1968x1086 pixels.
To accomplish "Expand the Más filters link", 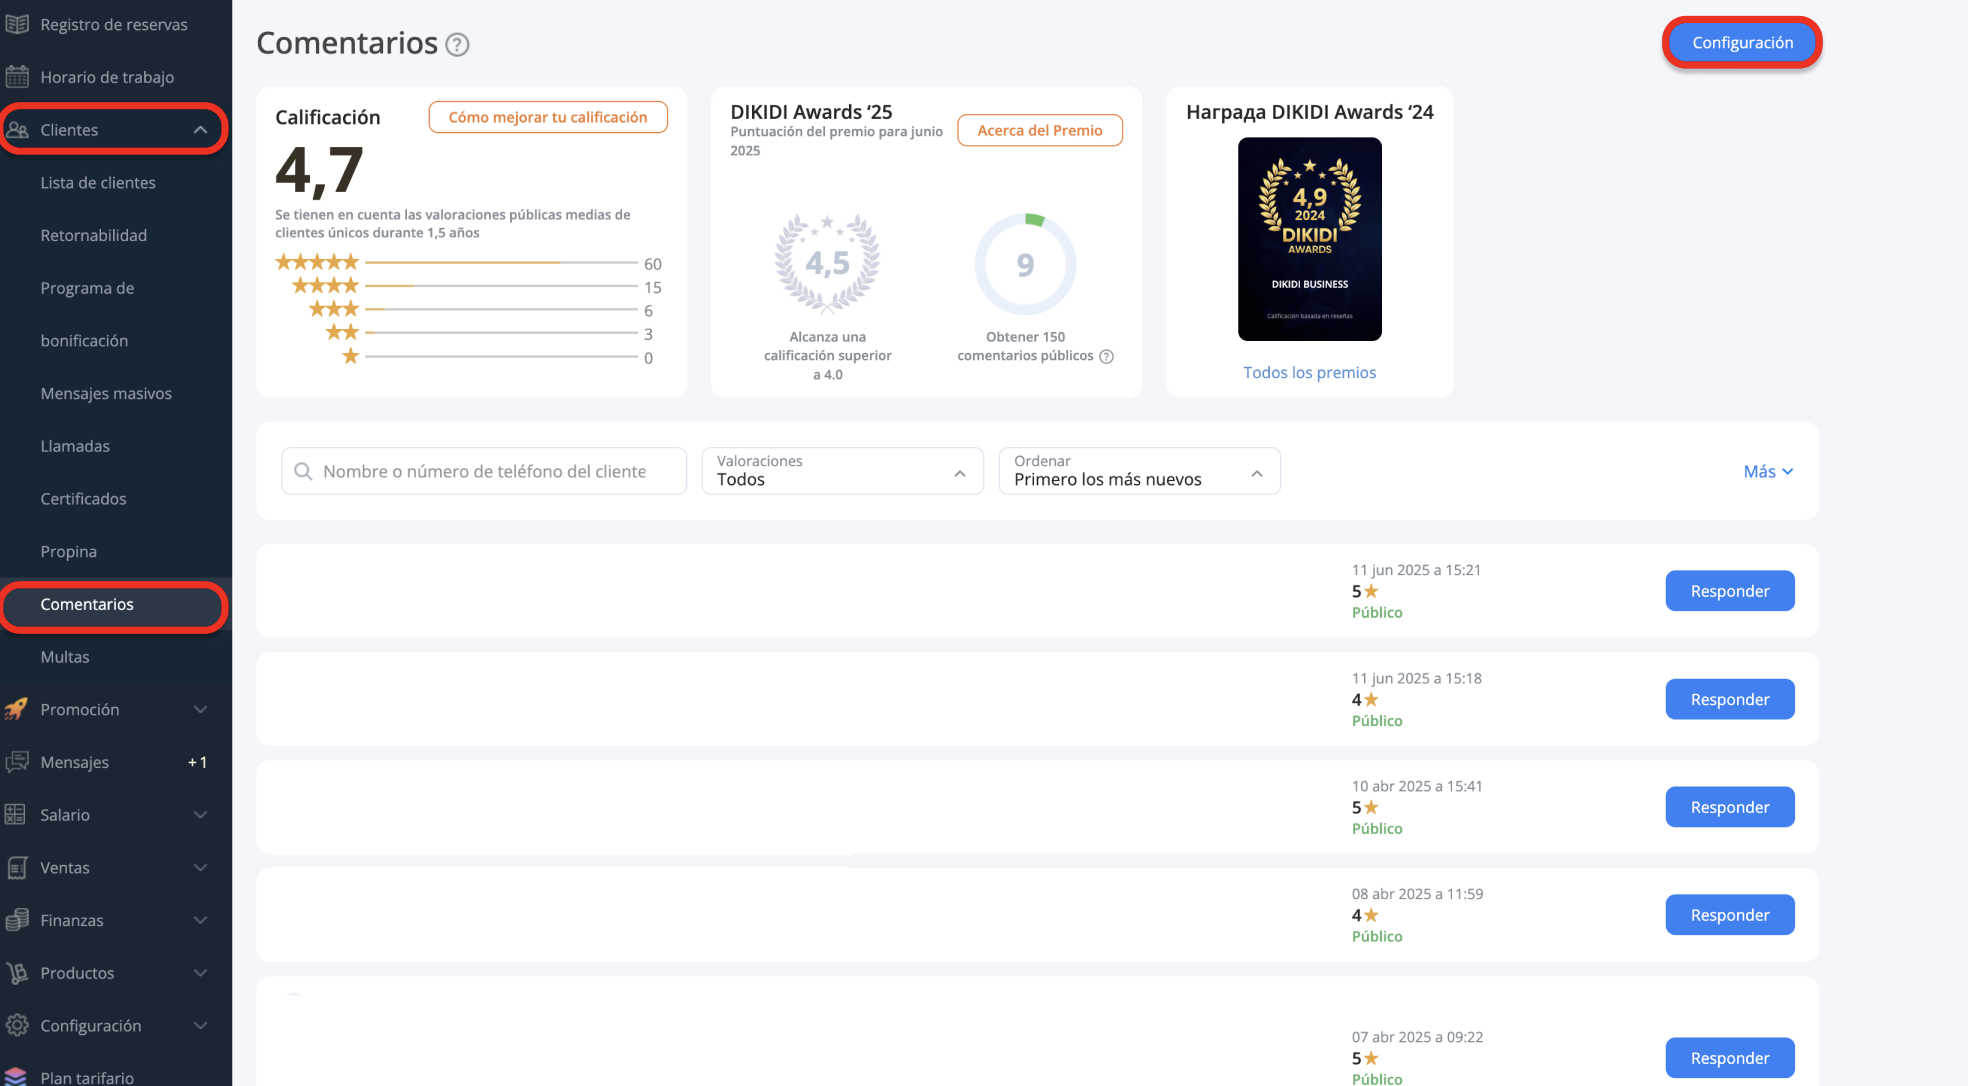I will coord(1768,471).
